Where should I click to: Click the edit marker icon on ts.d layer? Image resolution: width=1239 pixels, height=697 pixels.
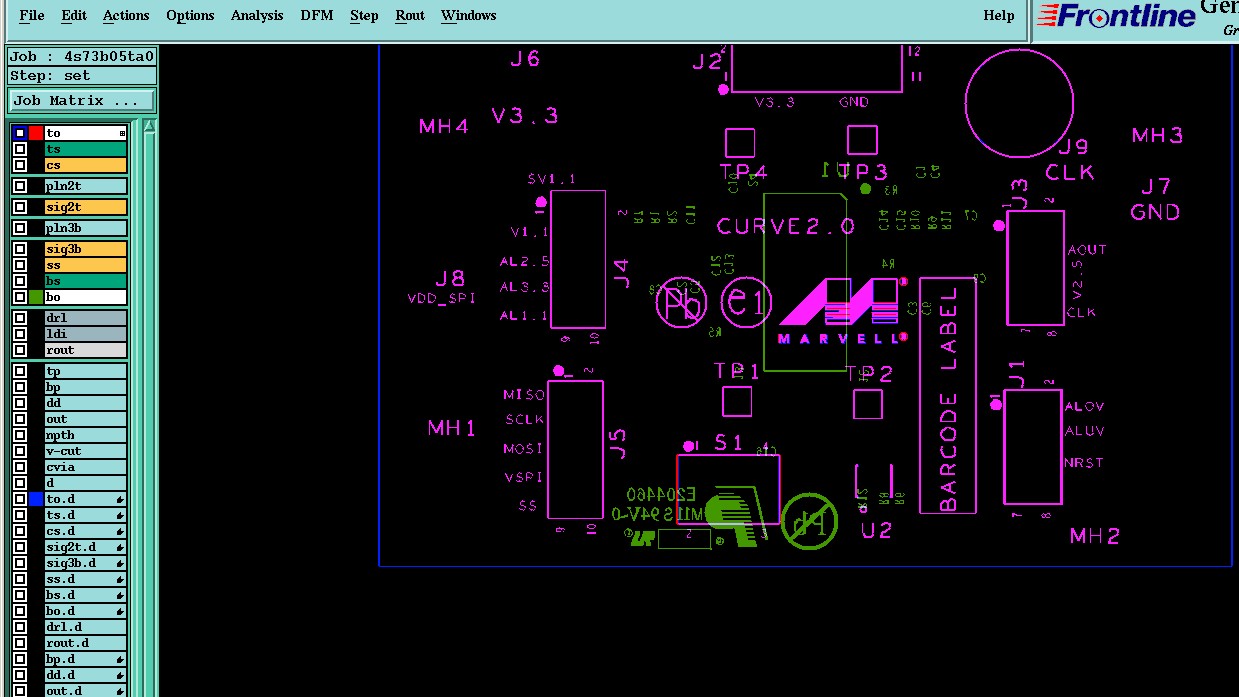click(120, 515)
